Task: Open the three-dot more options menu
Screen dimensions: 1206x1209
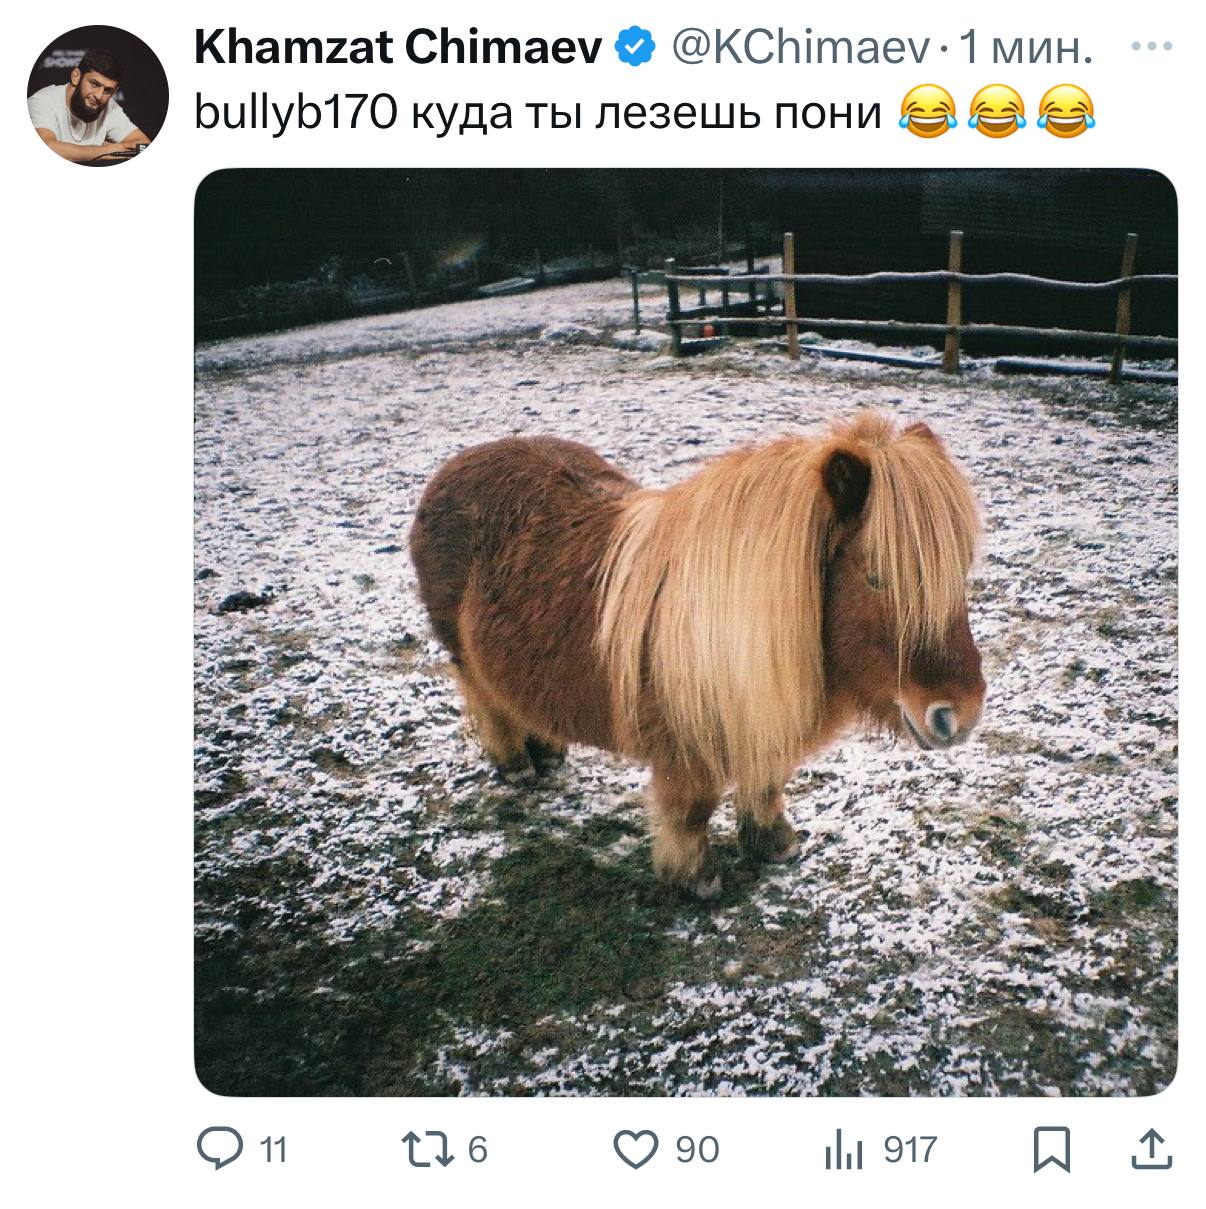Action: click(1151, 46)
